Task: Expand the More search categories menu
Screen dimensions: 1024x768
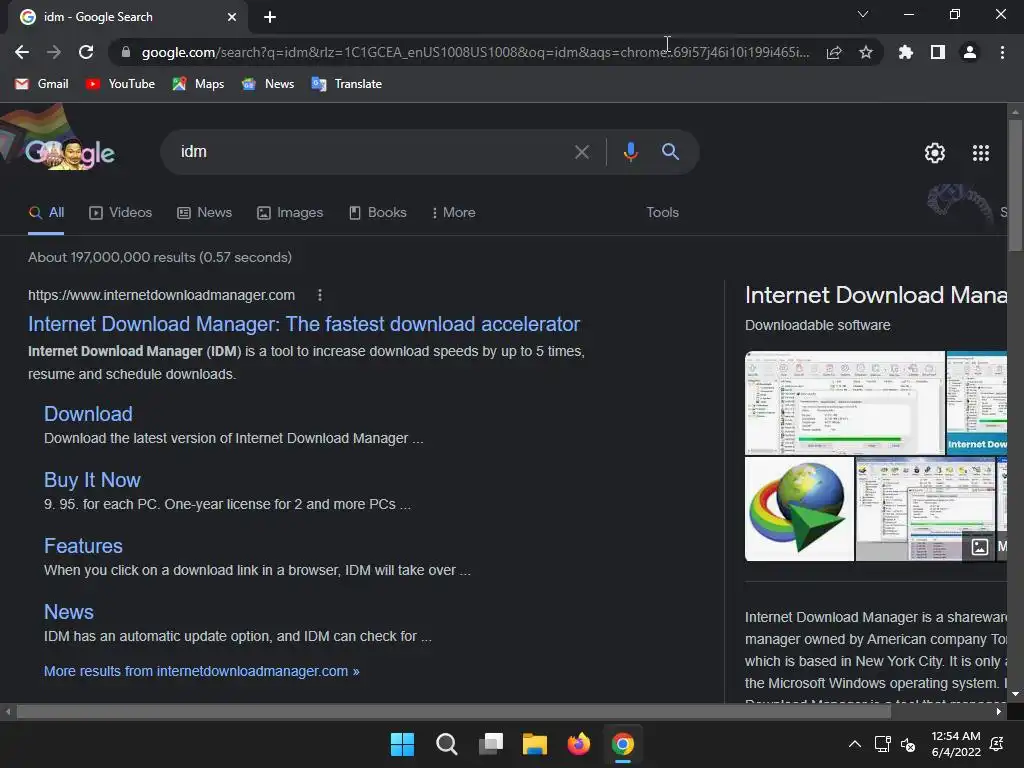Action: 453,212
